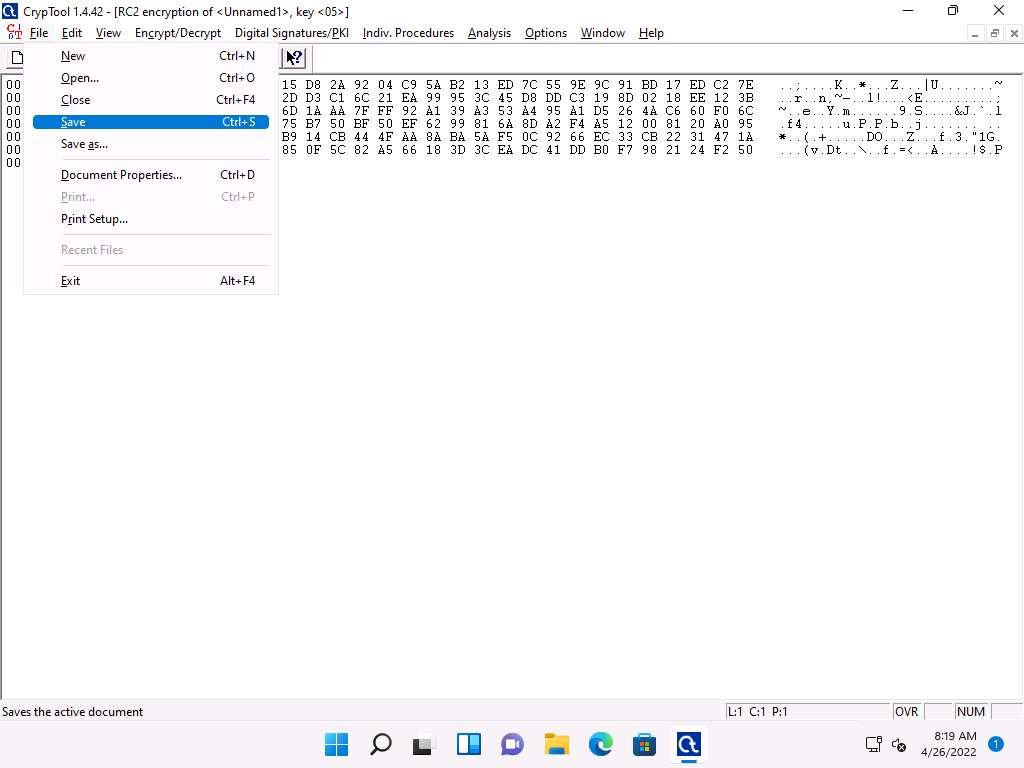This screenshot has width=1024, height=768.
Task: Click Document Properties... menu entry
Action: coord(121,175)
